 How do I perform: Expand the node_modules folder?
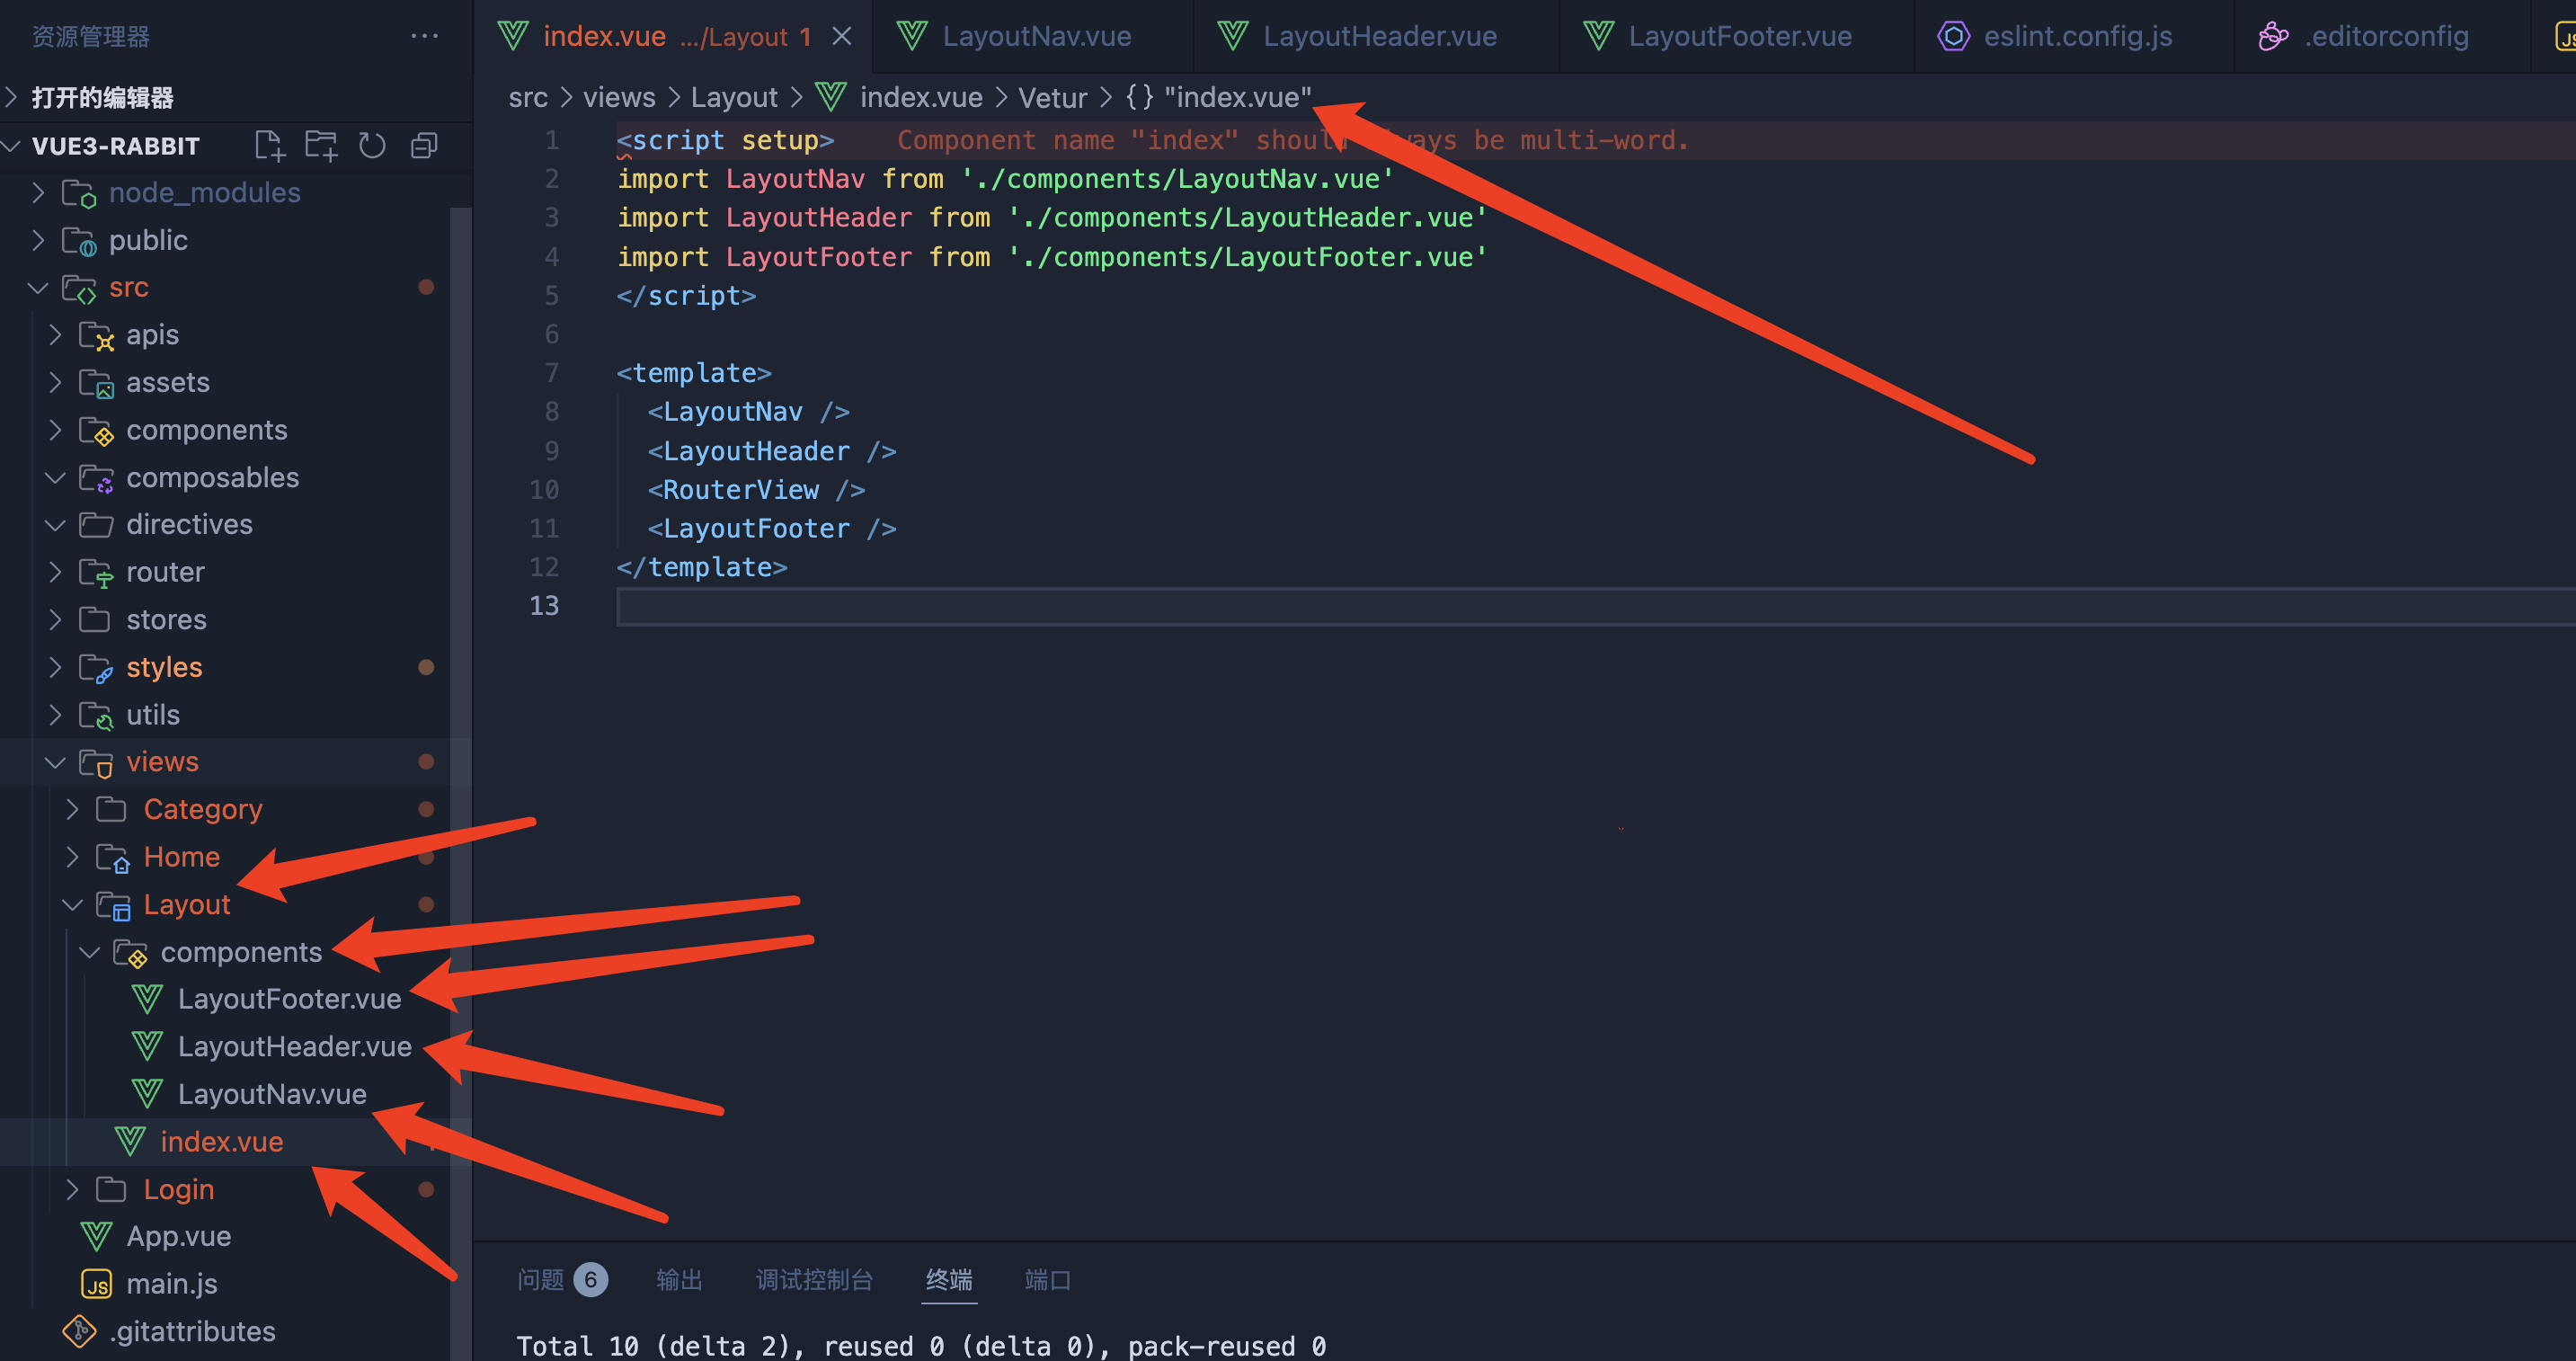tap(38, 192)
